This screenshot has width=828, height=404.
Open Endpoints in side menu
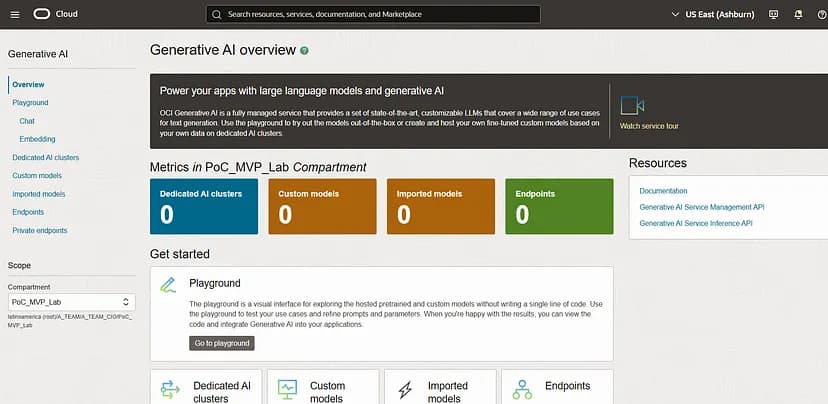pyautogui.click(x=28, y=212)
